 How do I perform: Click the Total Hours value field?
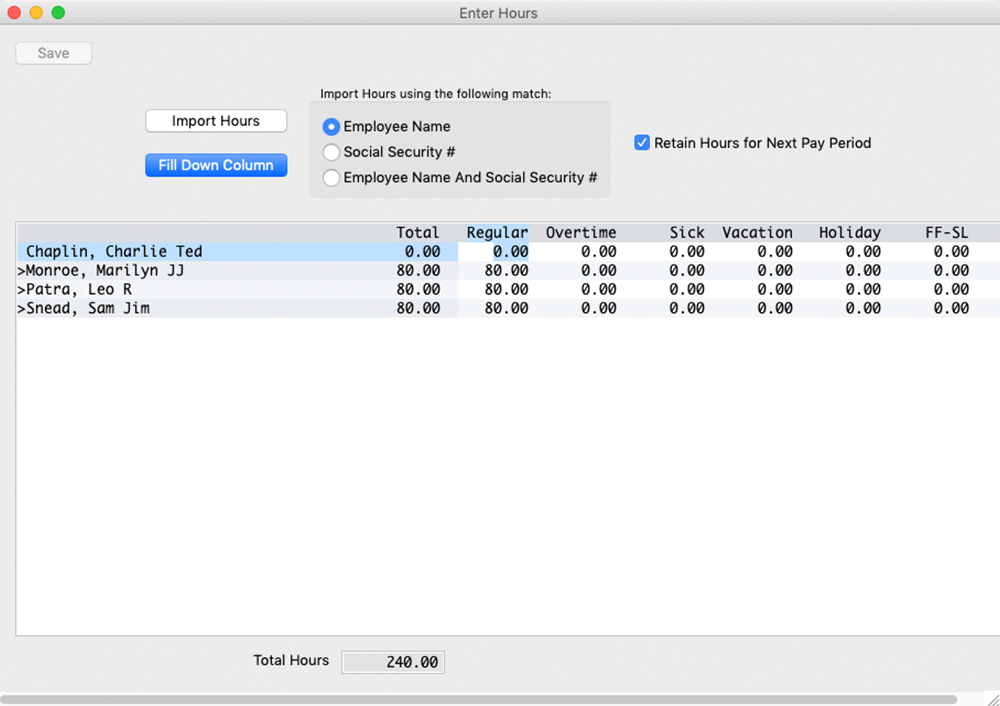click(392, 661)
